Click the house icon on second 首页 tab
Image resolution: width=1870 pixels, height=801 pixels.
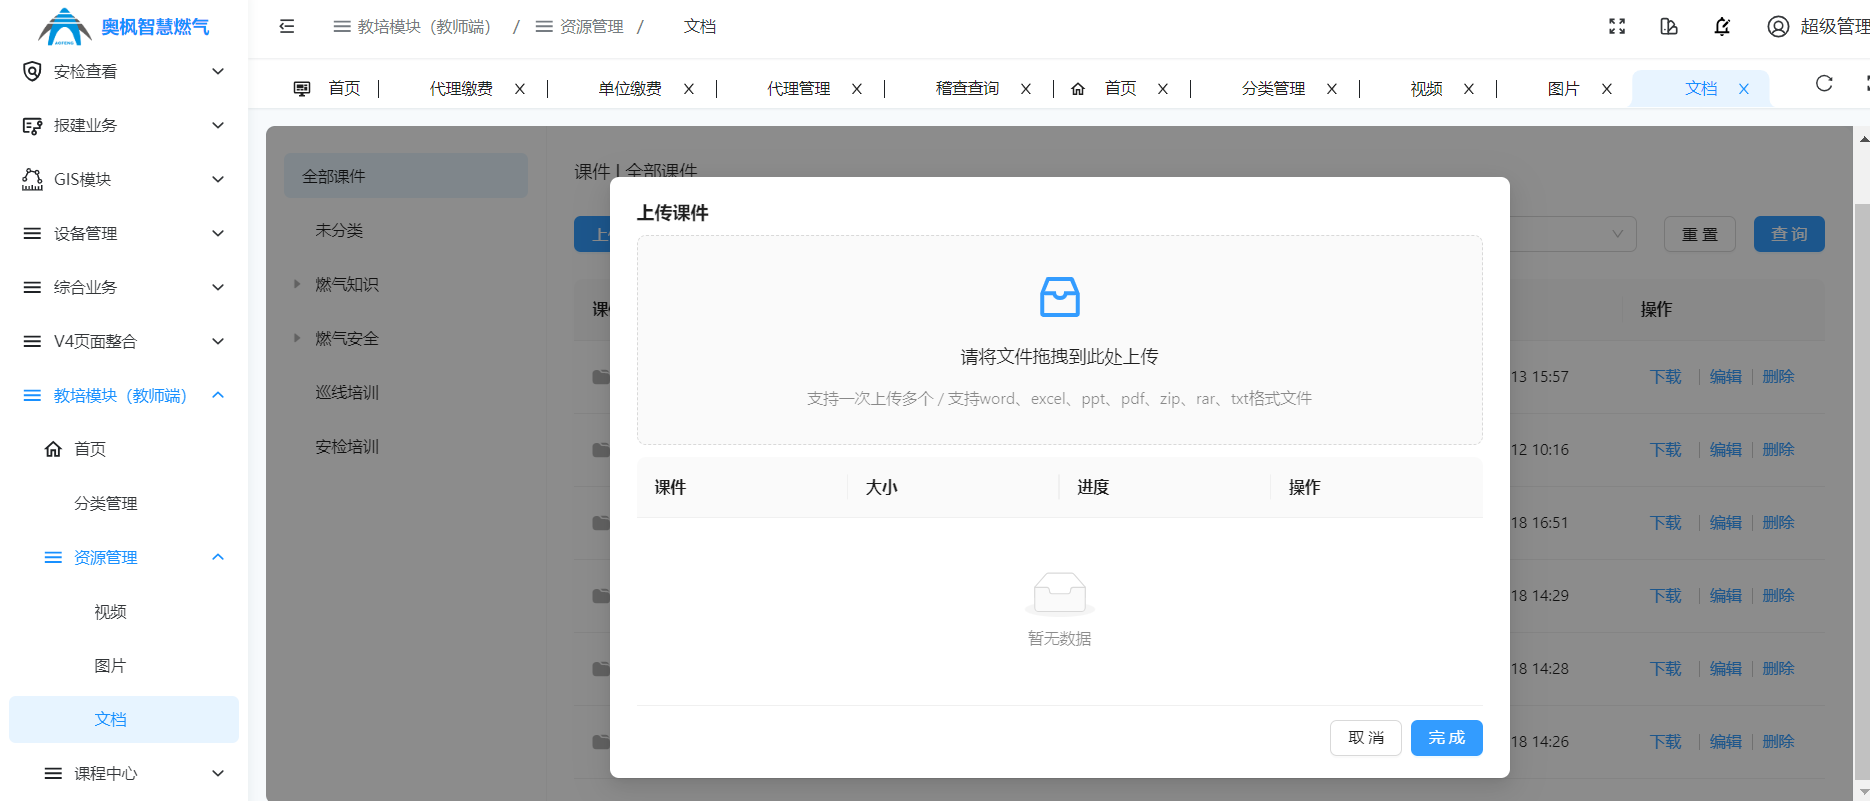pos(1078,88)
